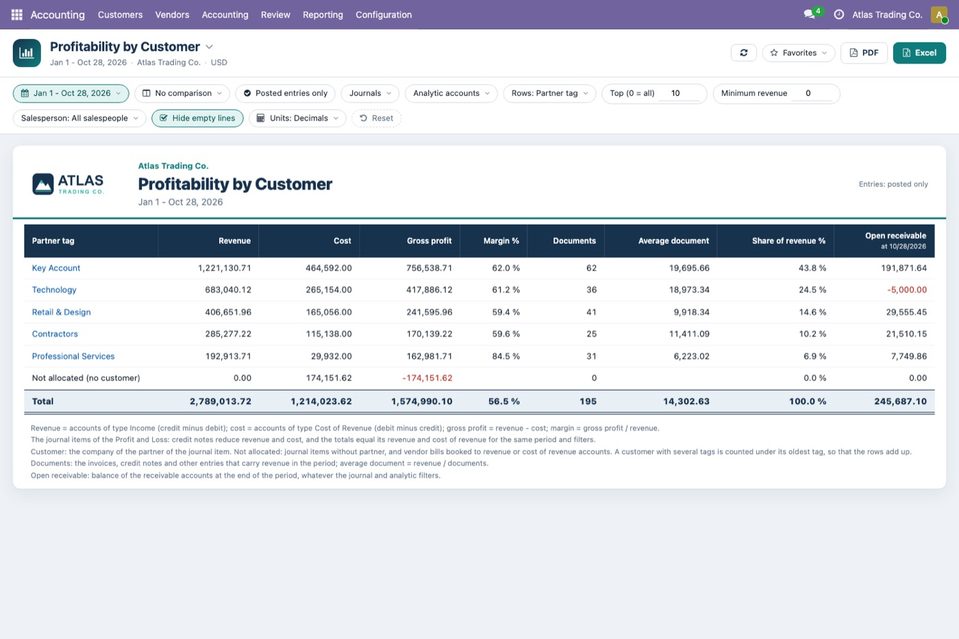Click the Accounting app title

(x=57, y=14)
